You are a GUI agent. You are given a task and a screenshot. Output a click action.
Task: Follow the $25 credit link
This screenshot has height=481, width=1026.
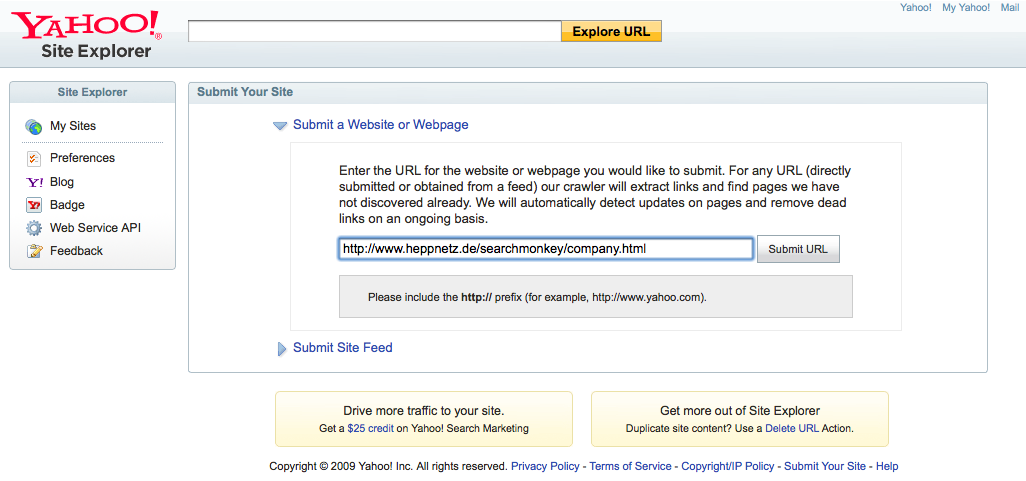(x=369, y=428)
